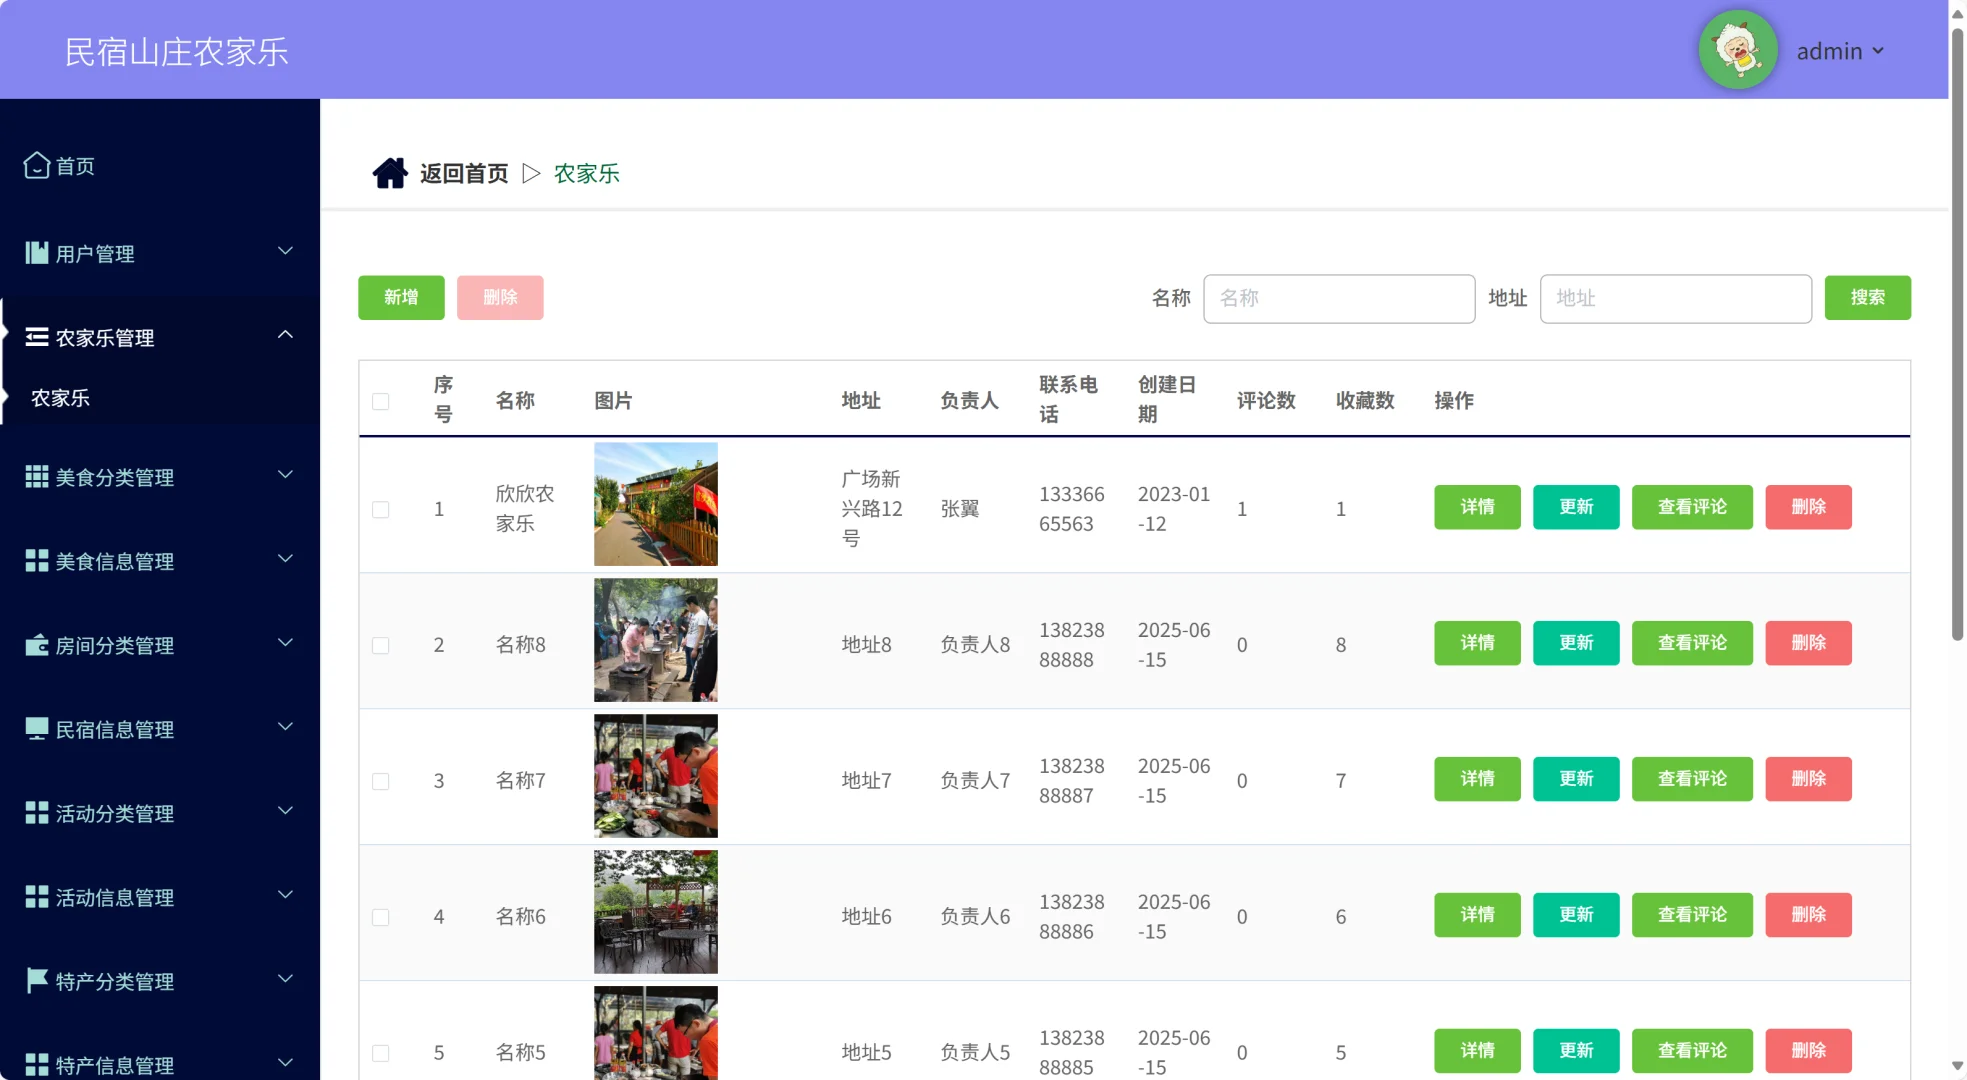Click the 特产分类管理 flag icon
Image resolution: width=1967 pixels, height=1080 pixels.
tap(36, 981)
